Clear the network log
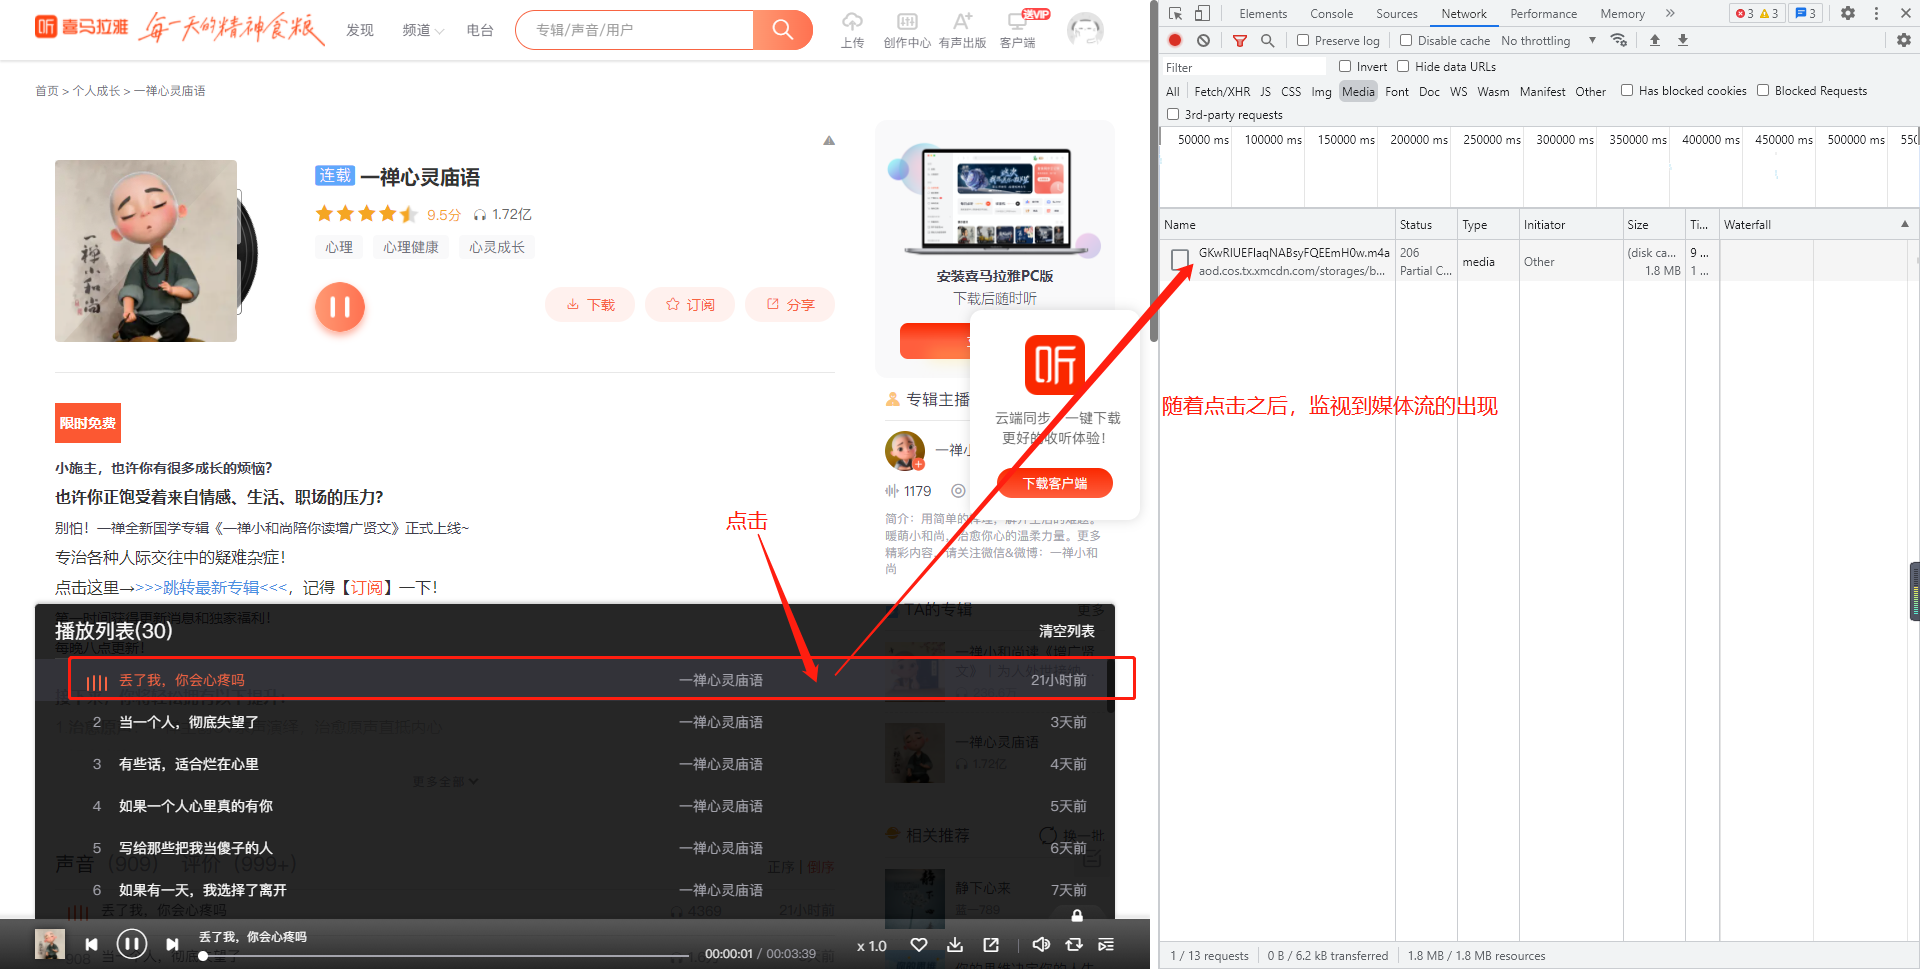 pos(1203,40)
